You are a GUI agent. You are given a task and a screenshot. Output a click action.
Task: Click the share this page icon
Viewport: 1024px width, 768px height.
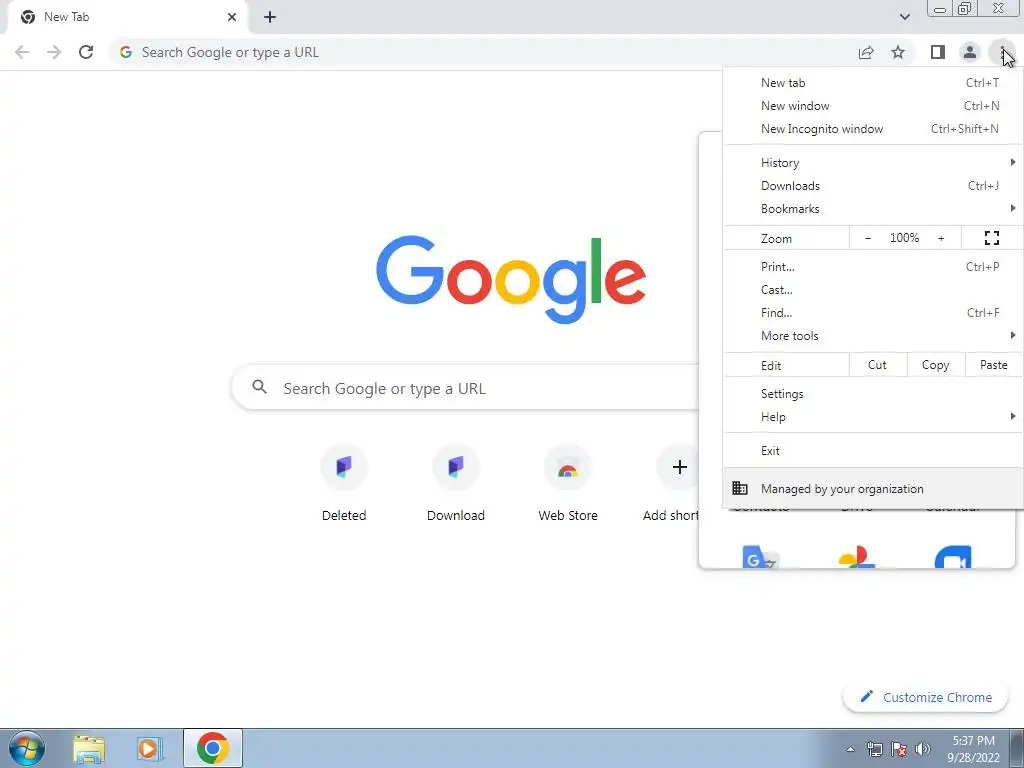coord(866,52)
